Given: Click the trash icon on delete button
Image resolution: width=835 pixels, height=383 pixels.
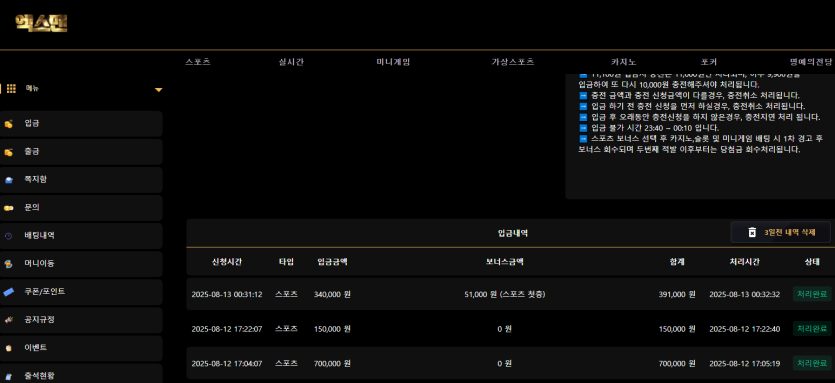Looking at the screenshot, I should tap(752, 232).
